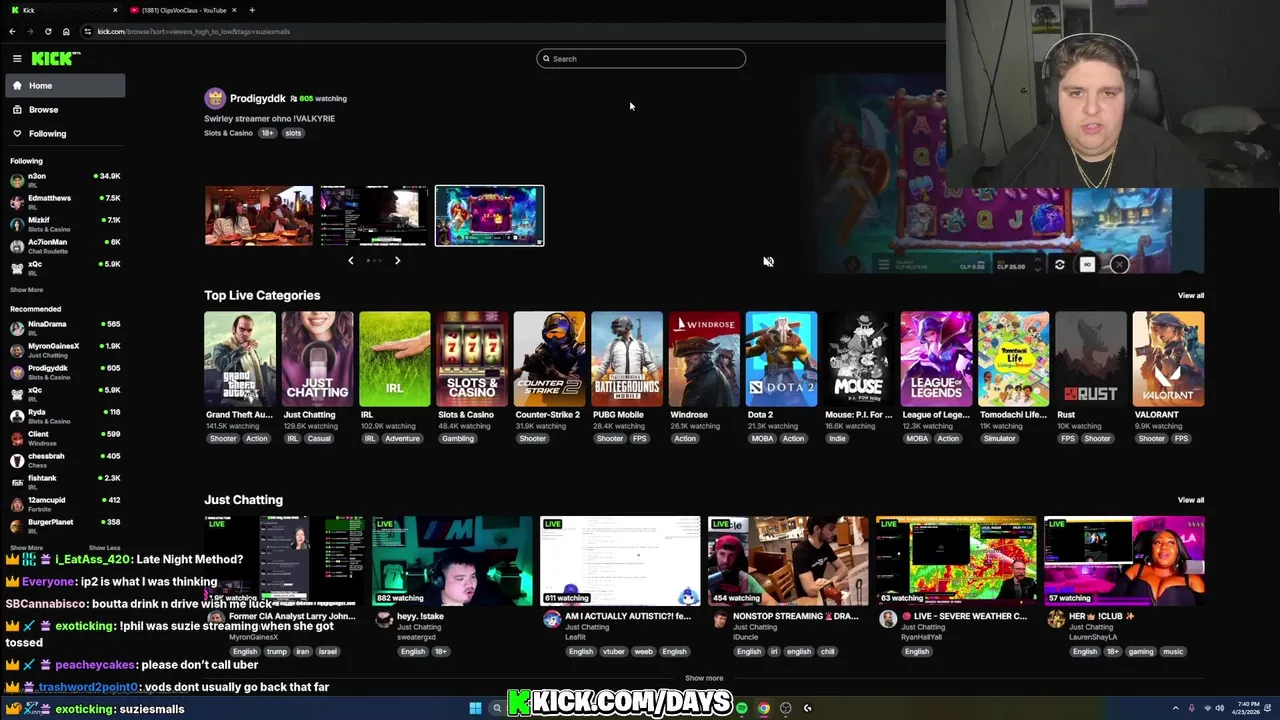The image size is (1280, 720).
Task: Open the Slots & Casino category card
Action: click(x=472, y=359)
